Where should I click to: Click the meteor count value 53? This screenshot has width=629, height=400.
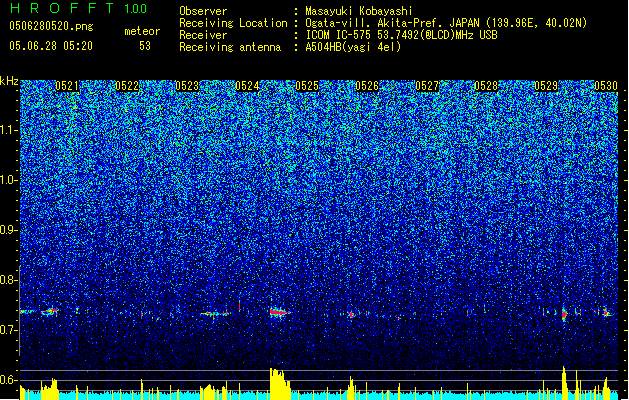click(145, 46)
